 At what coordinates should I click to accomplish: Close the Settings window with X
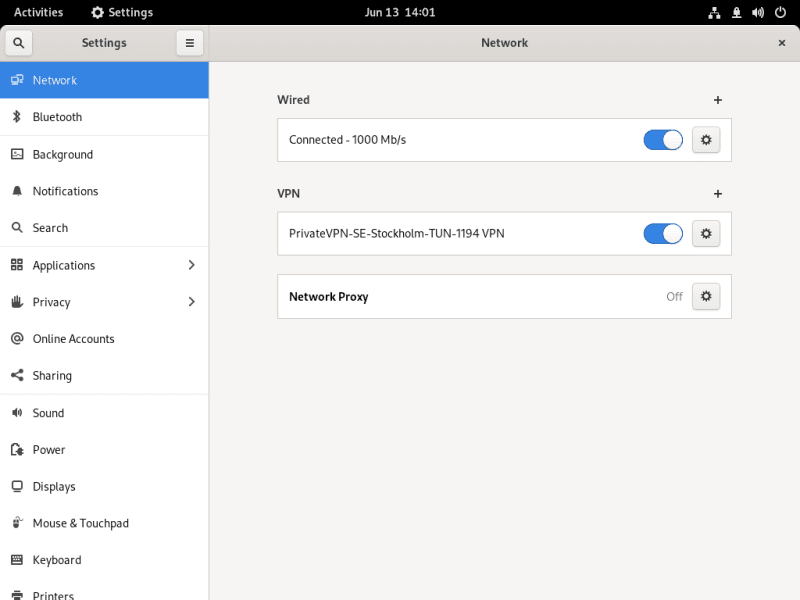click(x=782, y=43)
